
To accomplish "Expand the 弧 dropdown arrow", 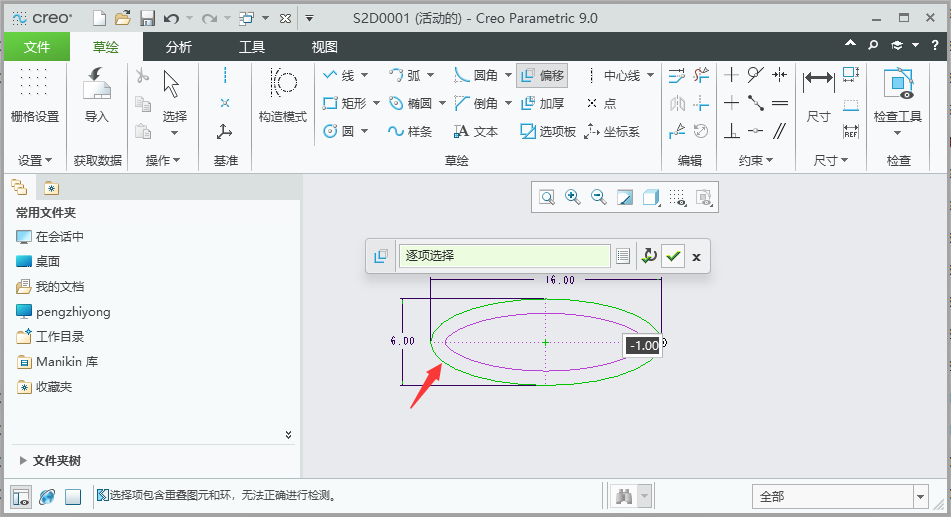I will tap(431, 75).
